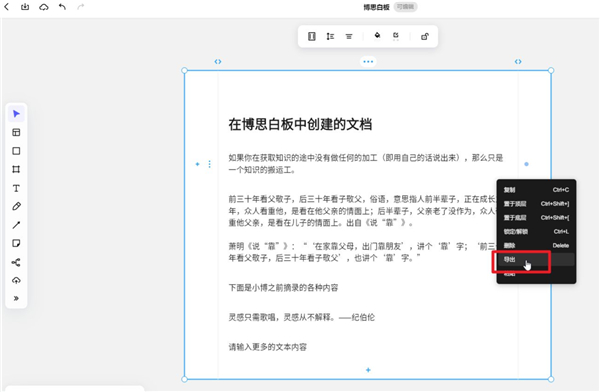The image size is (600, 392).
Task: Click the three-dot handle above the document
Action: pos(368,61)
